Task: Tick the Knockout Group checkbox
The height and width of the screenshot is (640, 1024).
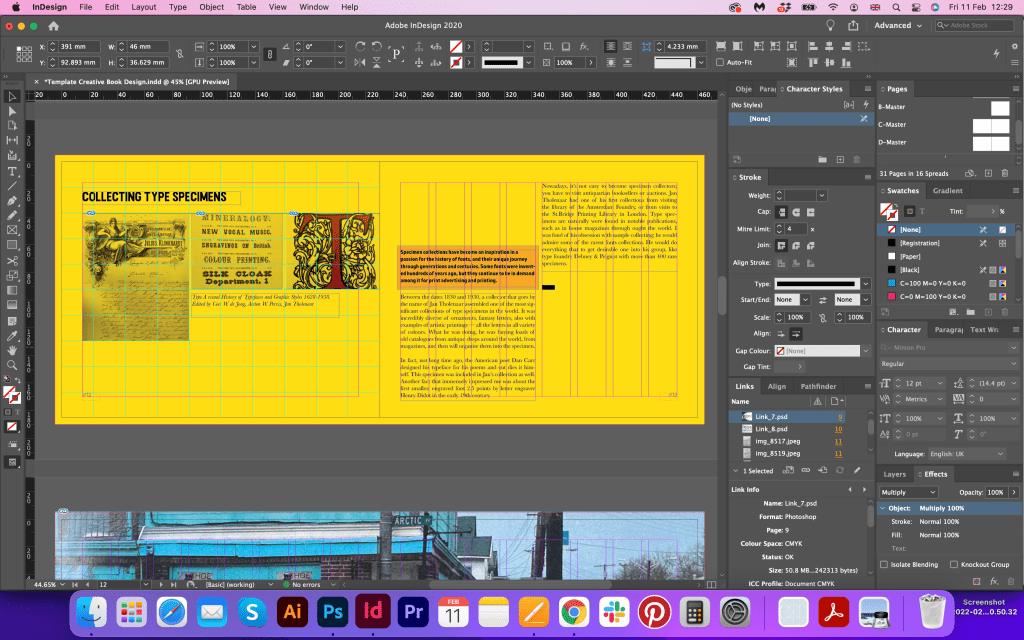Action: click(954, 564)
